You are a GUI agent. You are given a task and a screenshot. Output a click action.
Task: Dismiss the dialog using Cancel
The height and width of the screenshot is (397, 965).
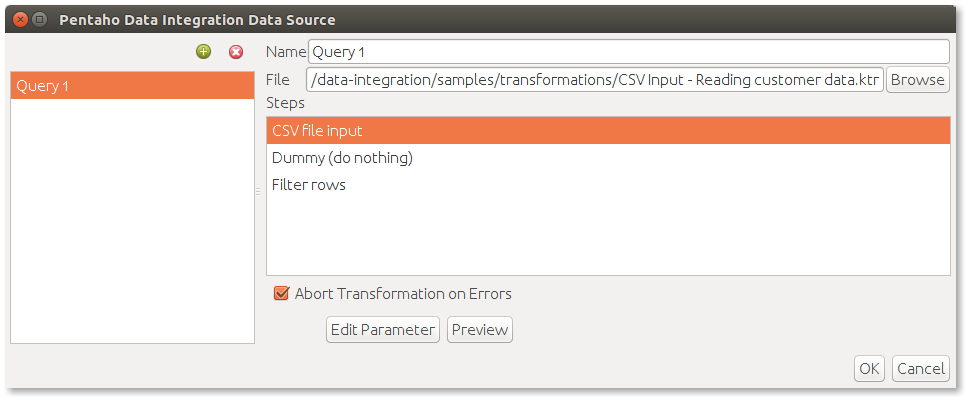click(921, 369)
